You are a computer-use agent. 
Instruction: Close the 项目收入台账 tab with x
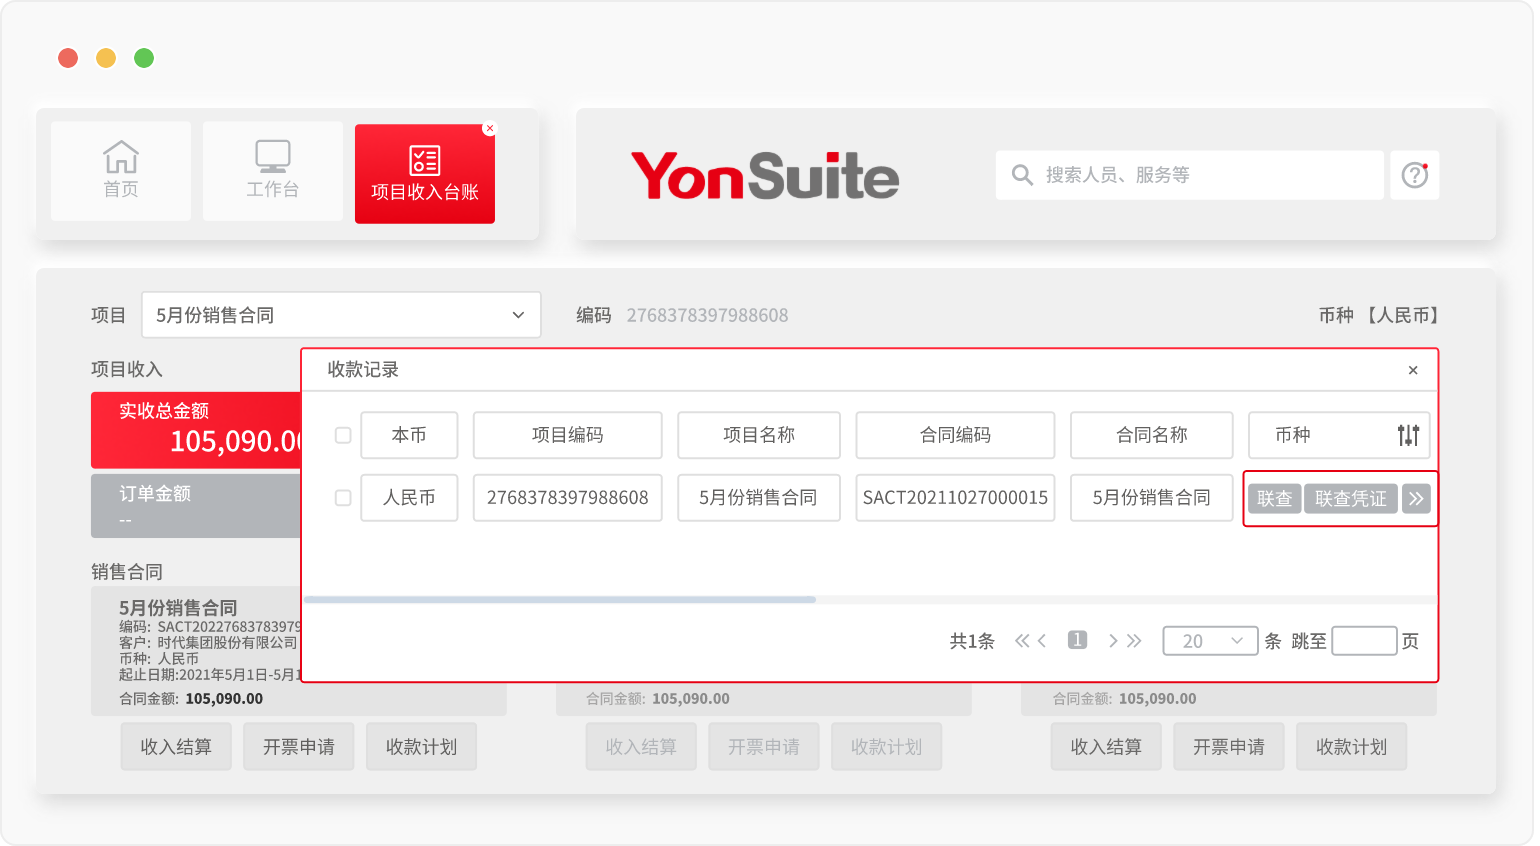[x=489, y=128]
